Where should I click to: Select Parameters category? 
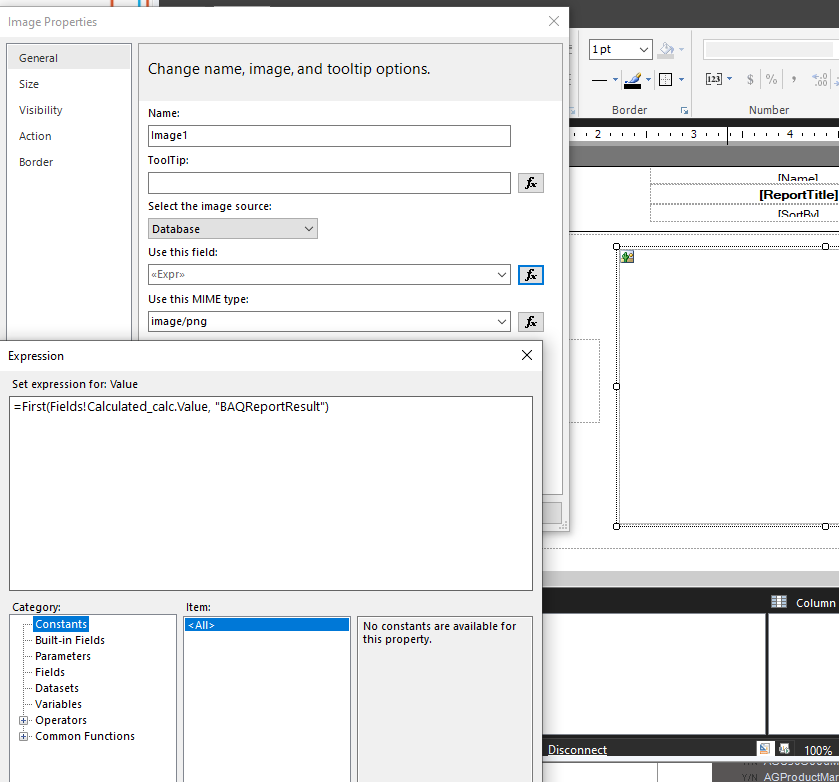63,656
